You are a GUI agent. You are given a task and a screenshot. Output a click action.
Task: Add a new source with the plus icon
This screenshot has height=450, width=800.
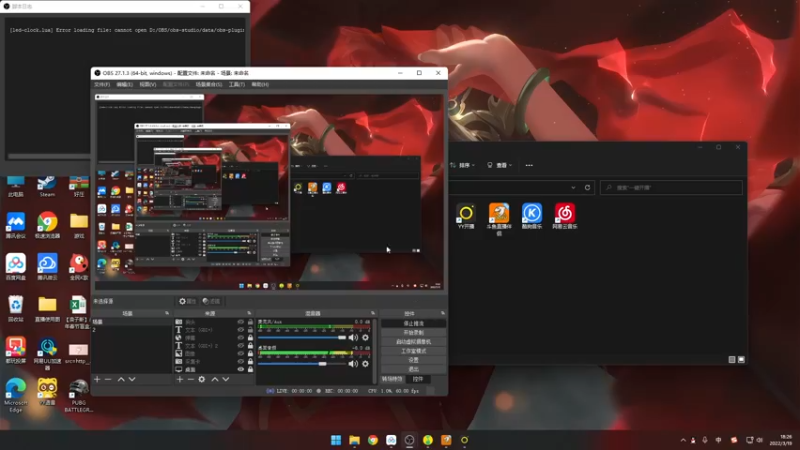click(x=180, y=379)
